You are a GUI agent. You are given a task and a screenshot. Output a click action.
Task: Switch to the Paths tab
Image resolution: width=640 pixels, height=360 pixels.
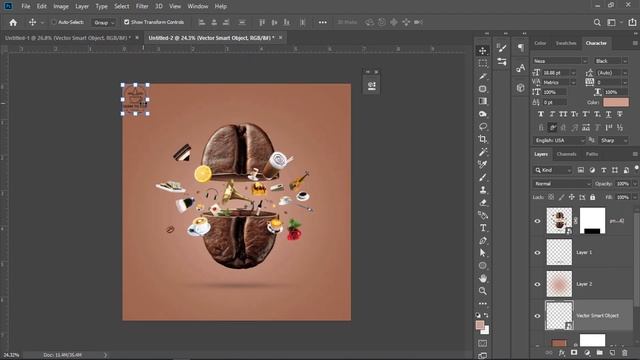(592, 154)
